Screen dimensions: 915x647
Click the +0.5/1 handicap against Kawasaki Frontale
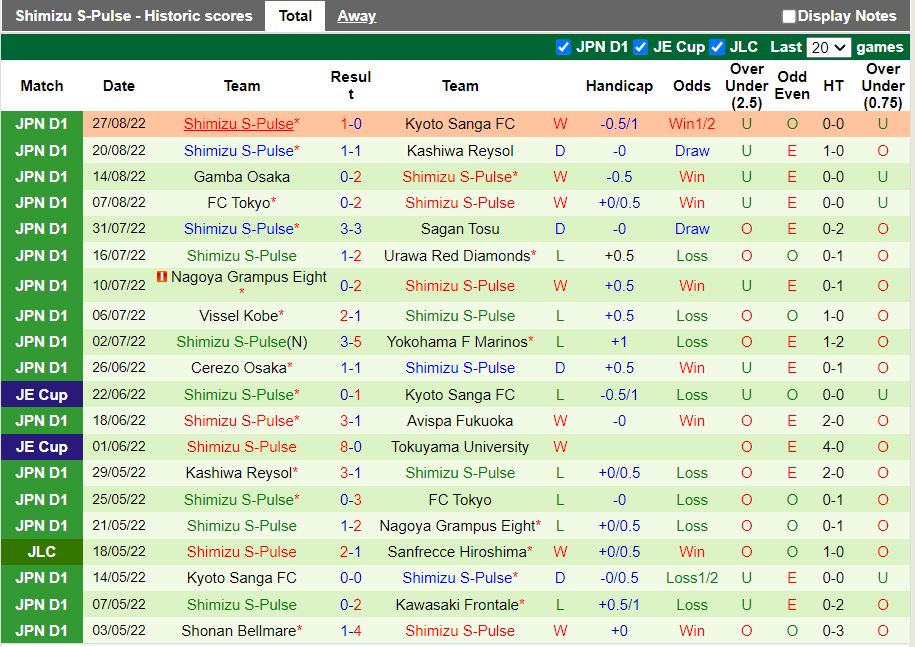[619, 605]
